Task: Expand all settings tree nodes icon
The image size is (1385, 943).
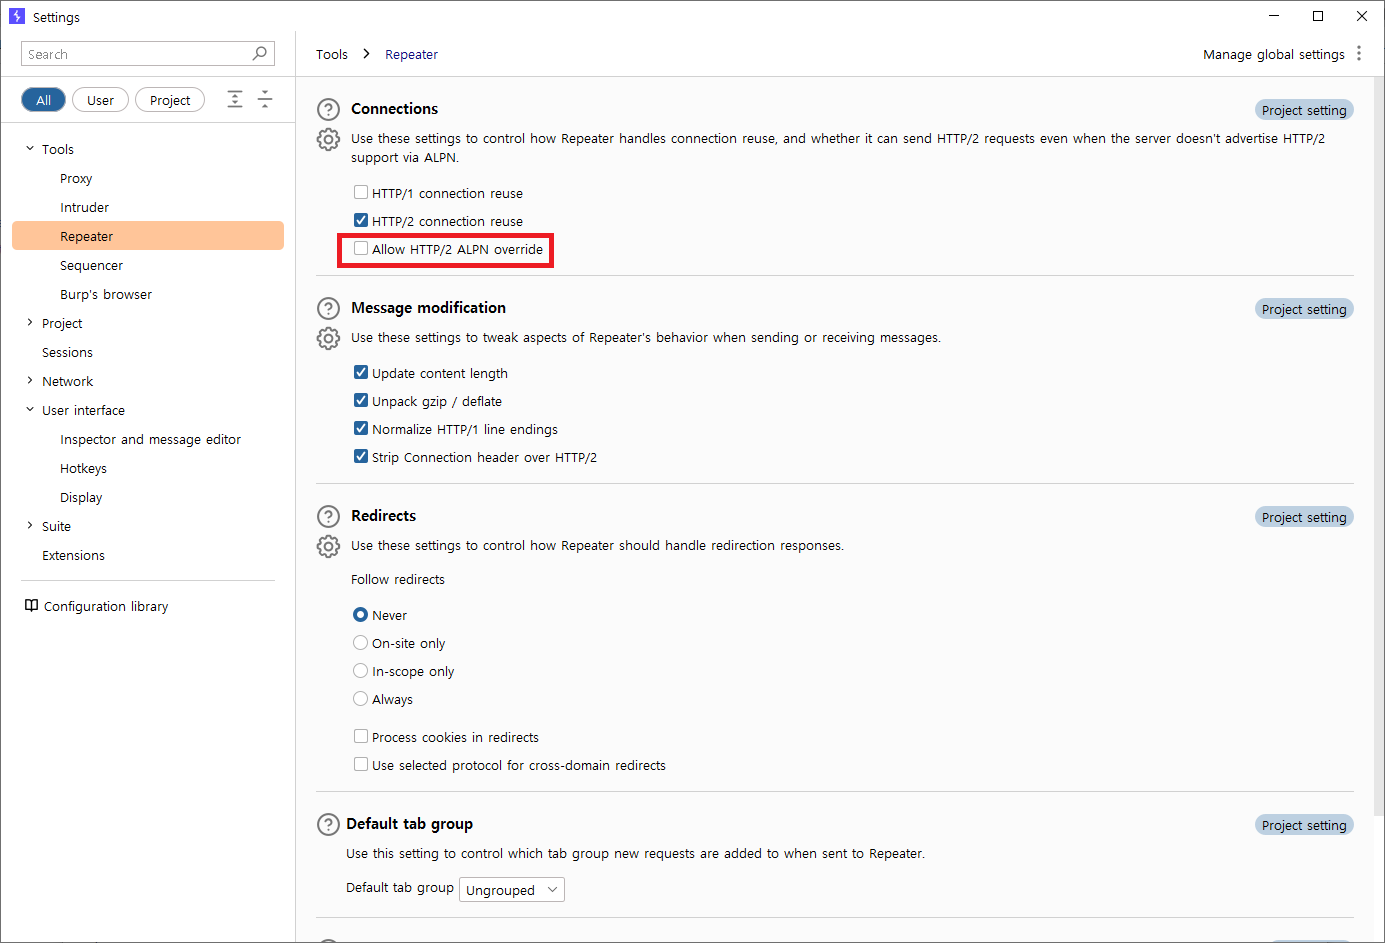Action: point(235,99)
